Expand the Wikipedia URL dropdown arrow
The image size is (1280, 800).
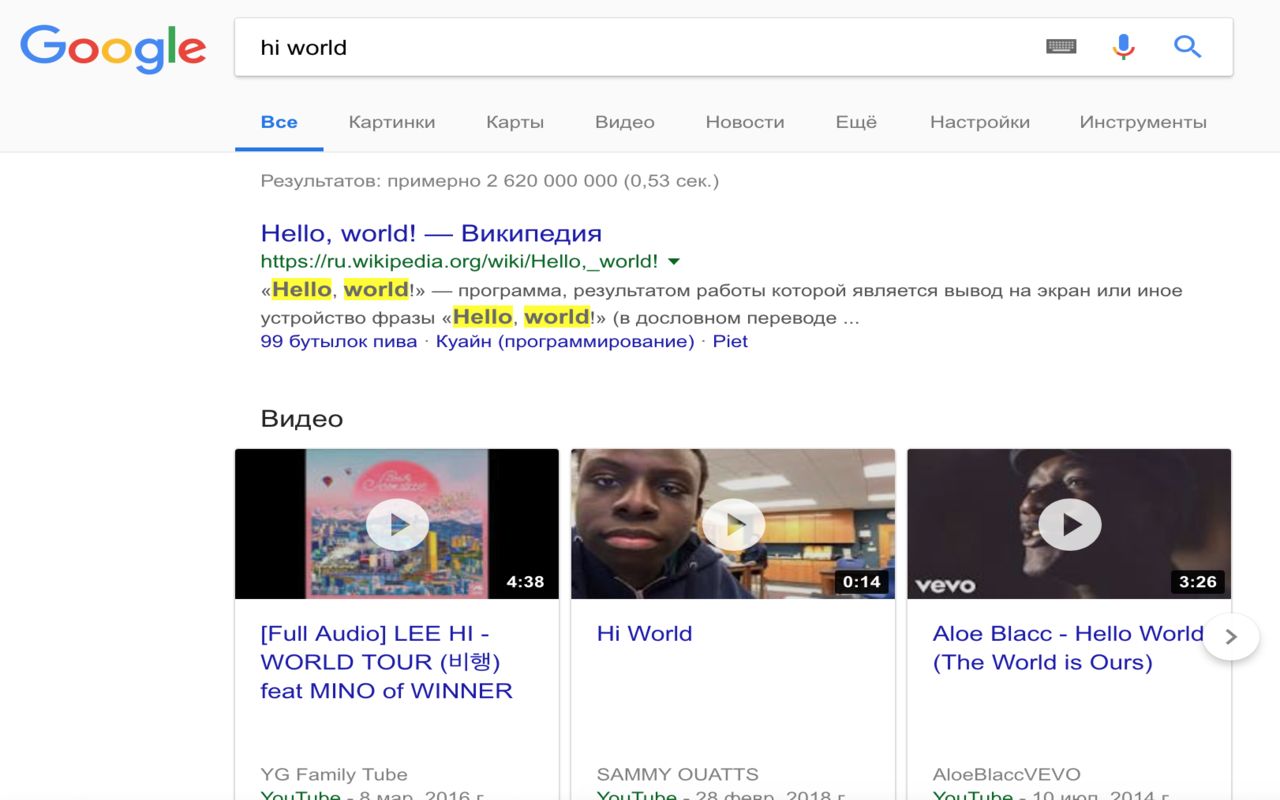674,262
